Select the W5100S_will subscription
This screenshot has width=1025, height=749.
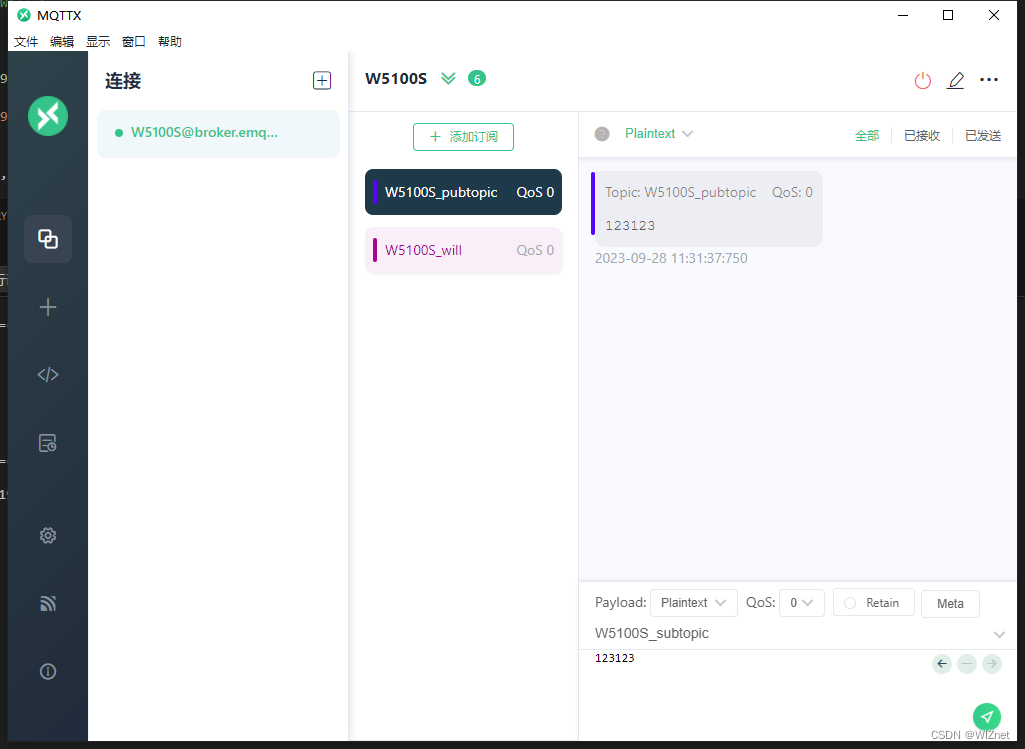pos(463,250)
